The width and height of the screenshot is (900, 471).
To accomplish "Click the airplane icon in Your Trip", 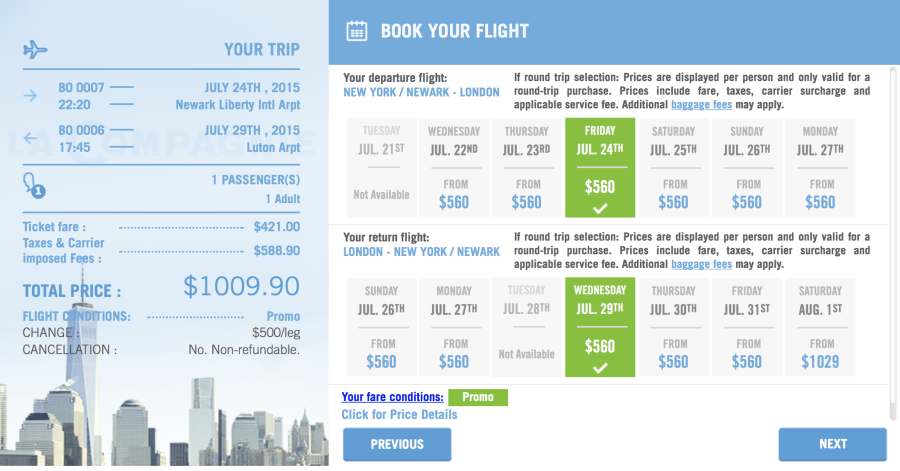I will [35, 49].
